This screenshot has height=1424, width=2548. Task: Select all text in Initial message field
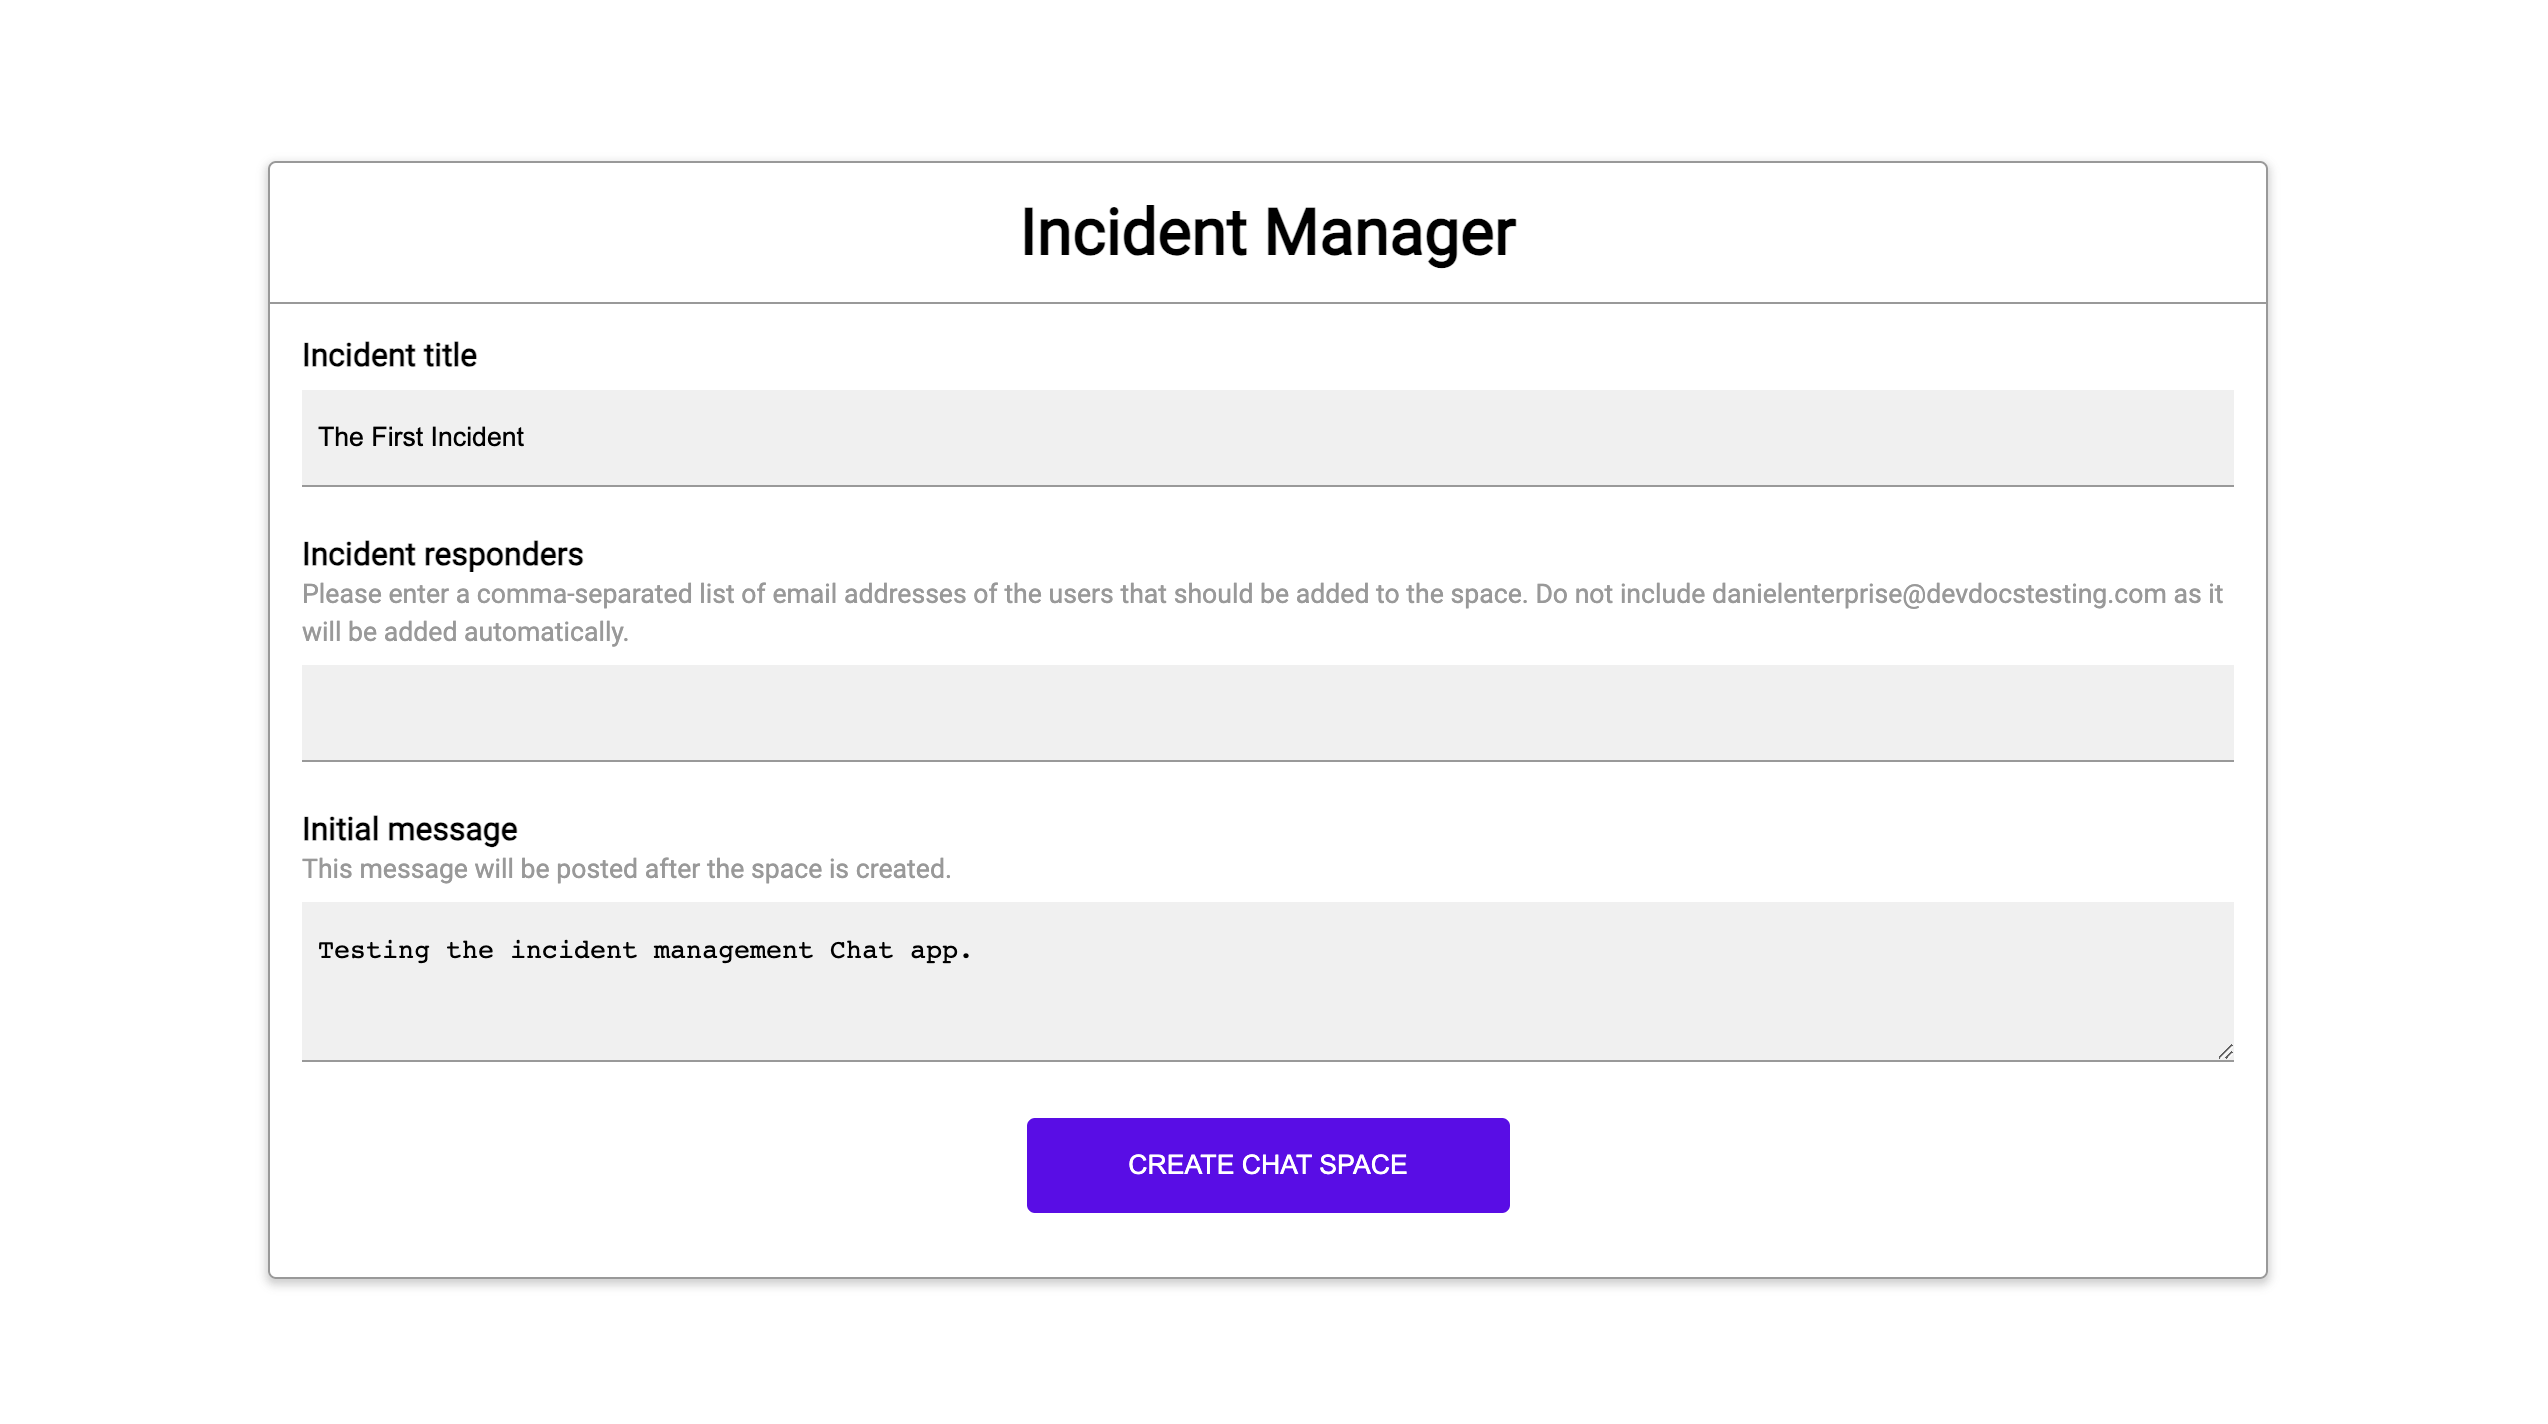646,950
